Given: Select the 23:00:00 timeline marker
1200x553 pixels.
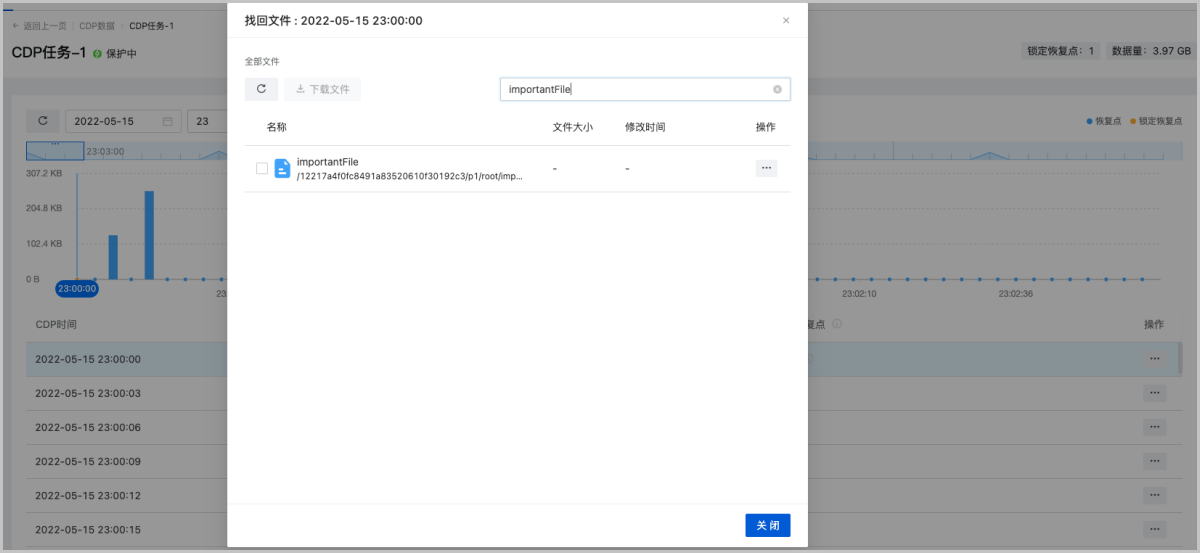Looking at the screenshot, I should point(76,288).
